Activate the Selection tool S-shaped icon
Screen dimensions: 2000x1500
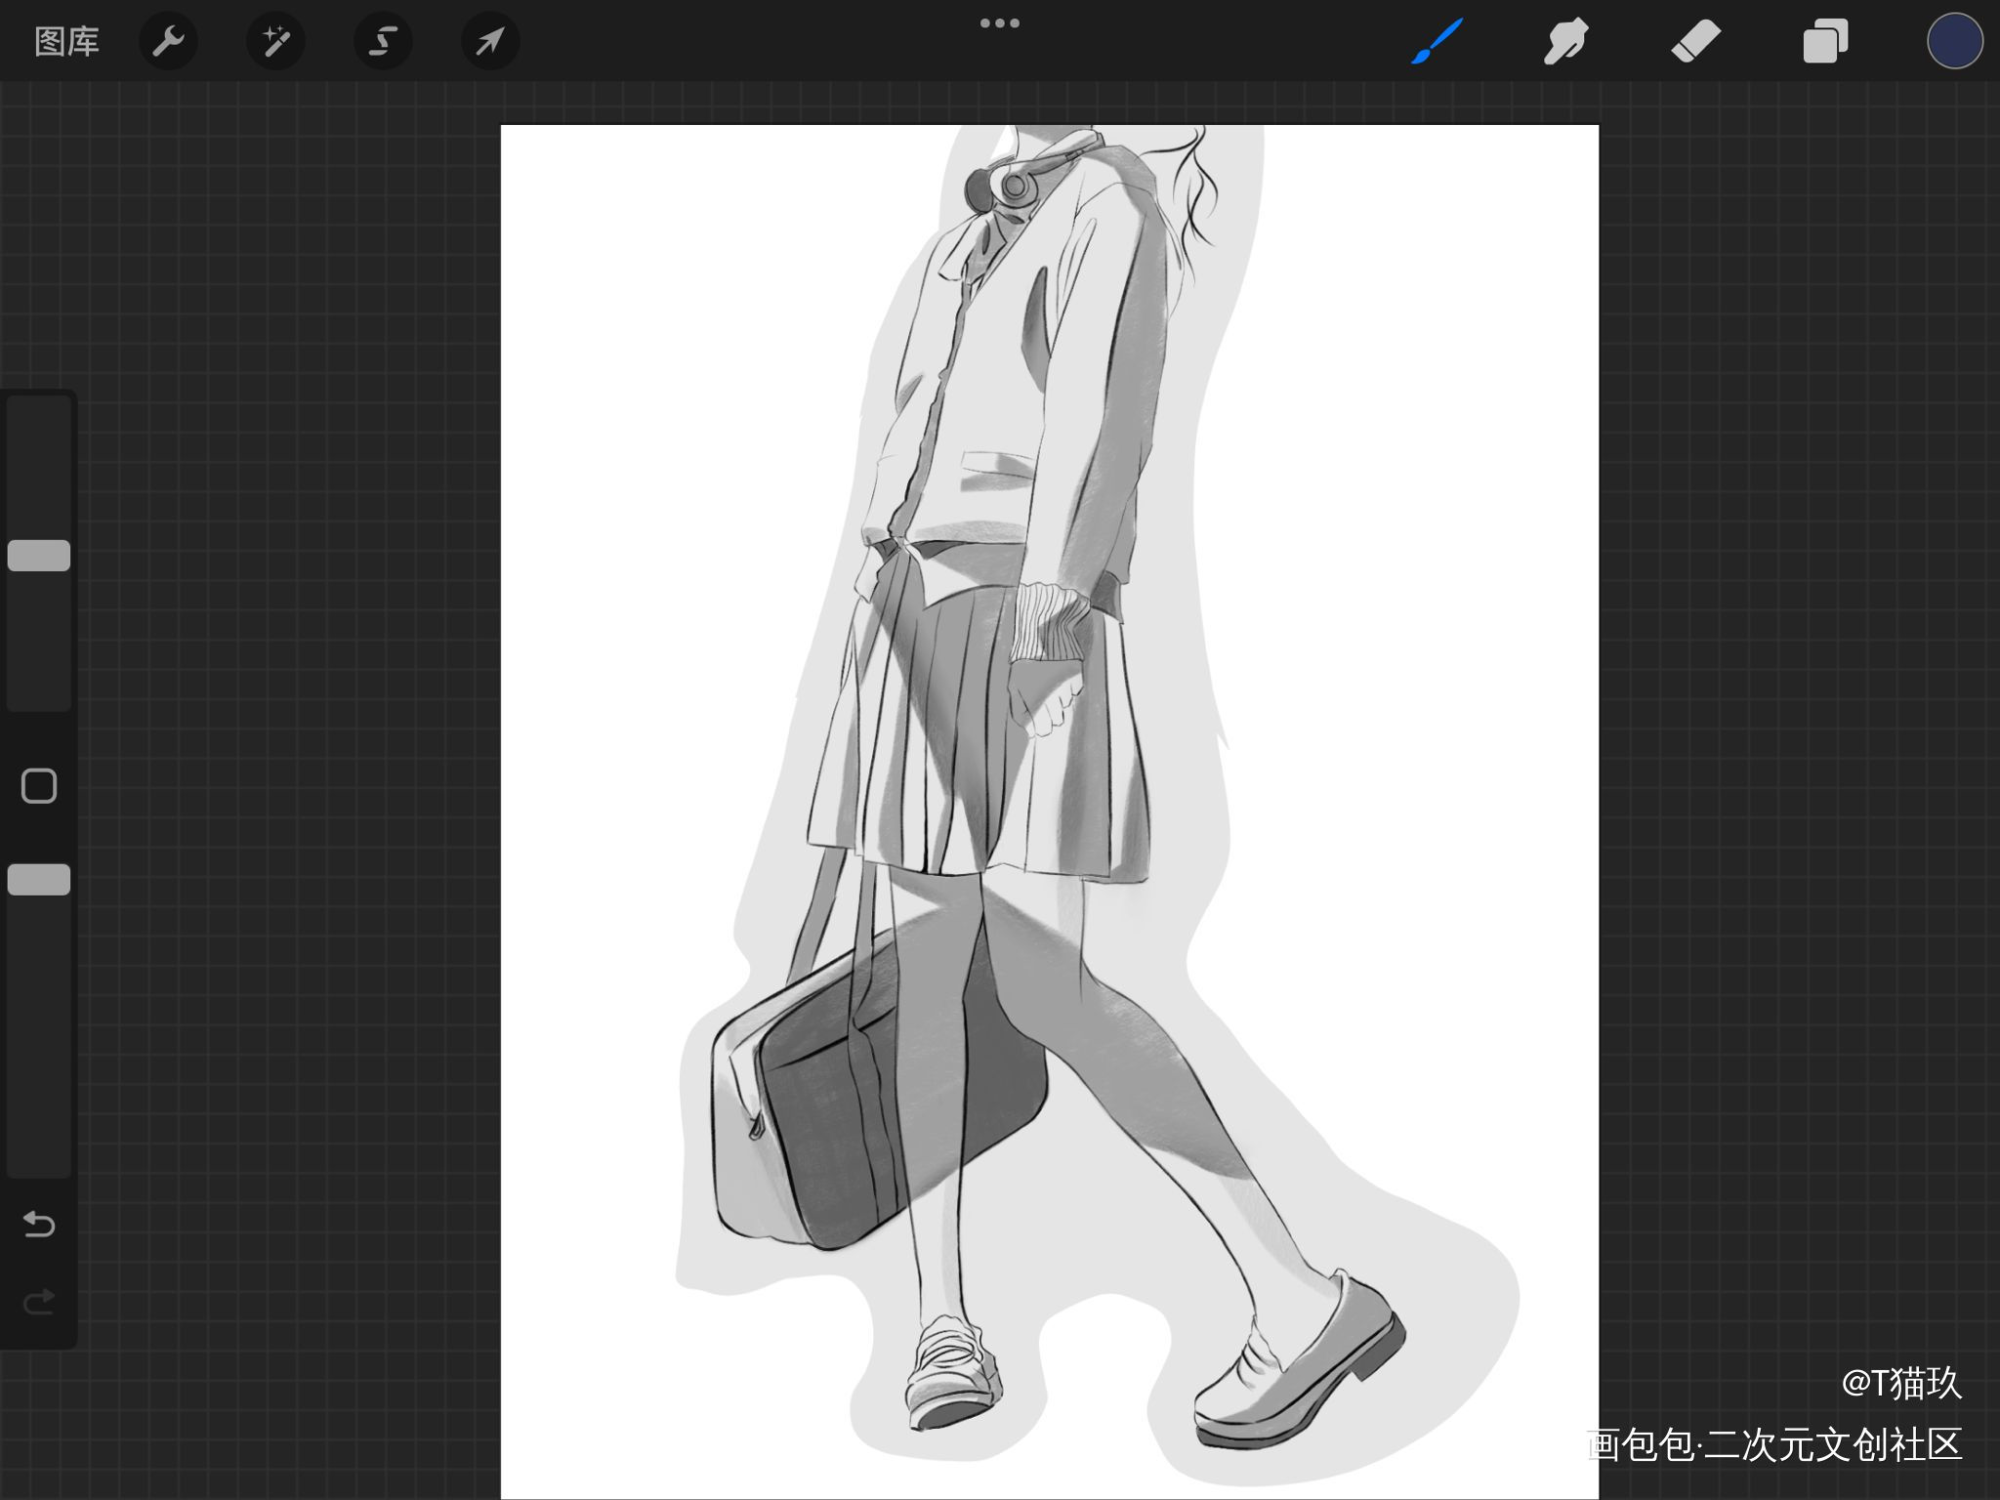[383, 41]
